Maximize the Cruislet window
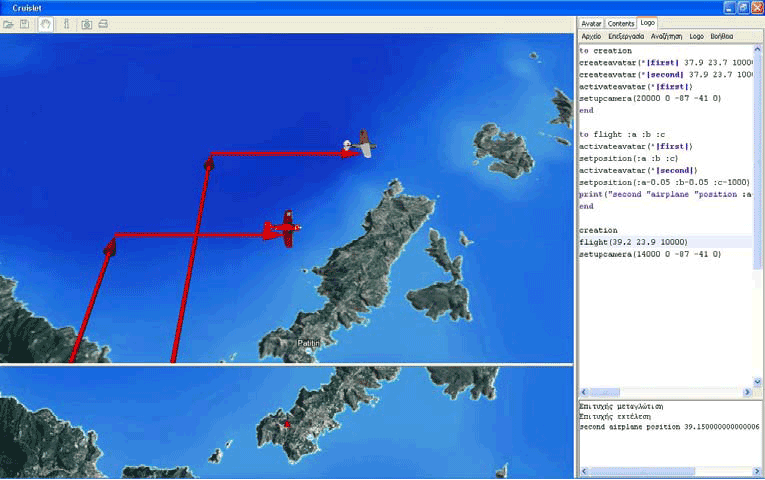This screenshot has width=765, height=480. point(743,8)
